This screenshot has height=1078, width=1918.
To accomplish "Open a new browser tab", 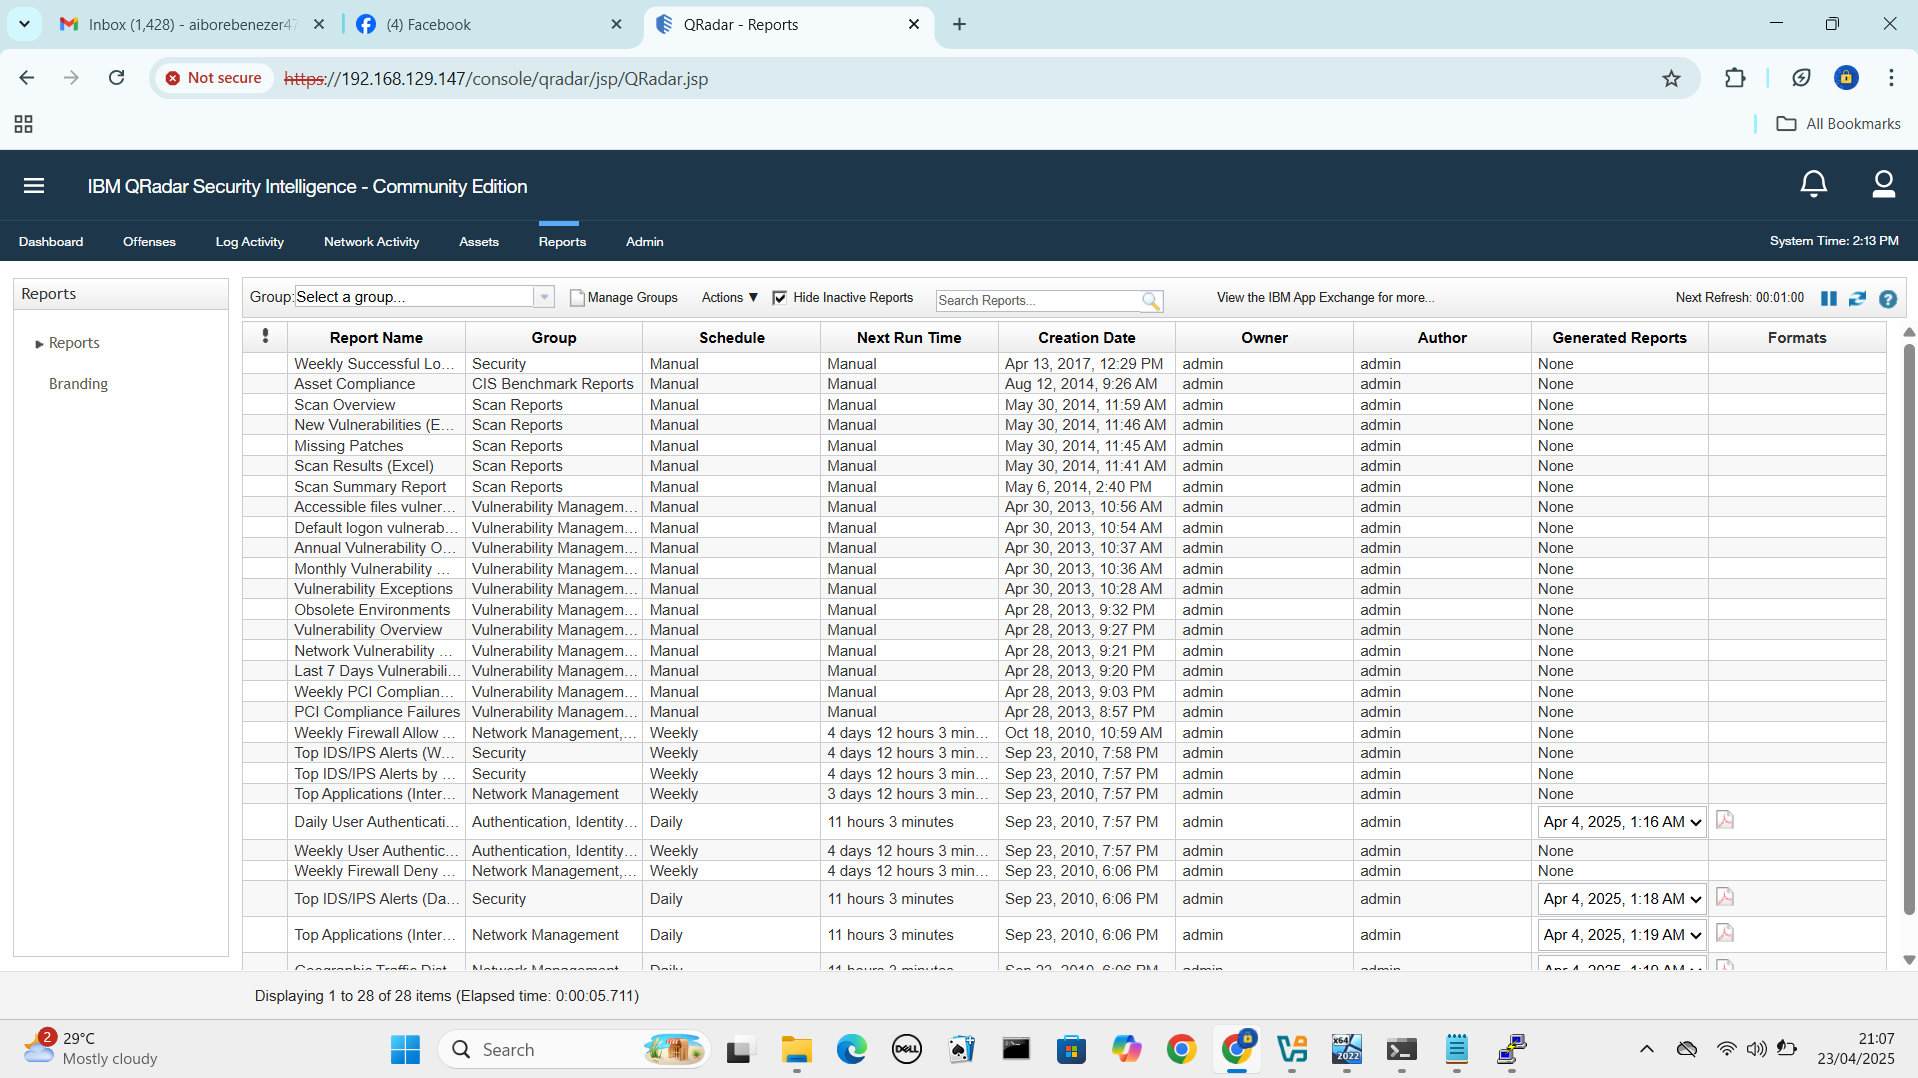I will [x=959, y=24].
